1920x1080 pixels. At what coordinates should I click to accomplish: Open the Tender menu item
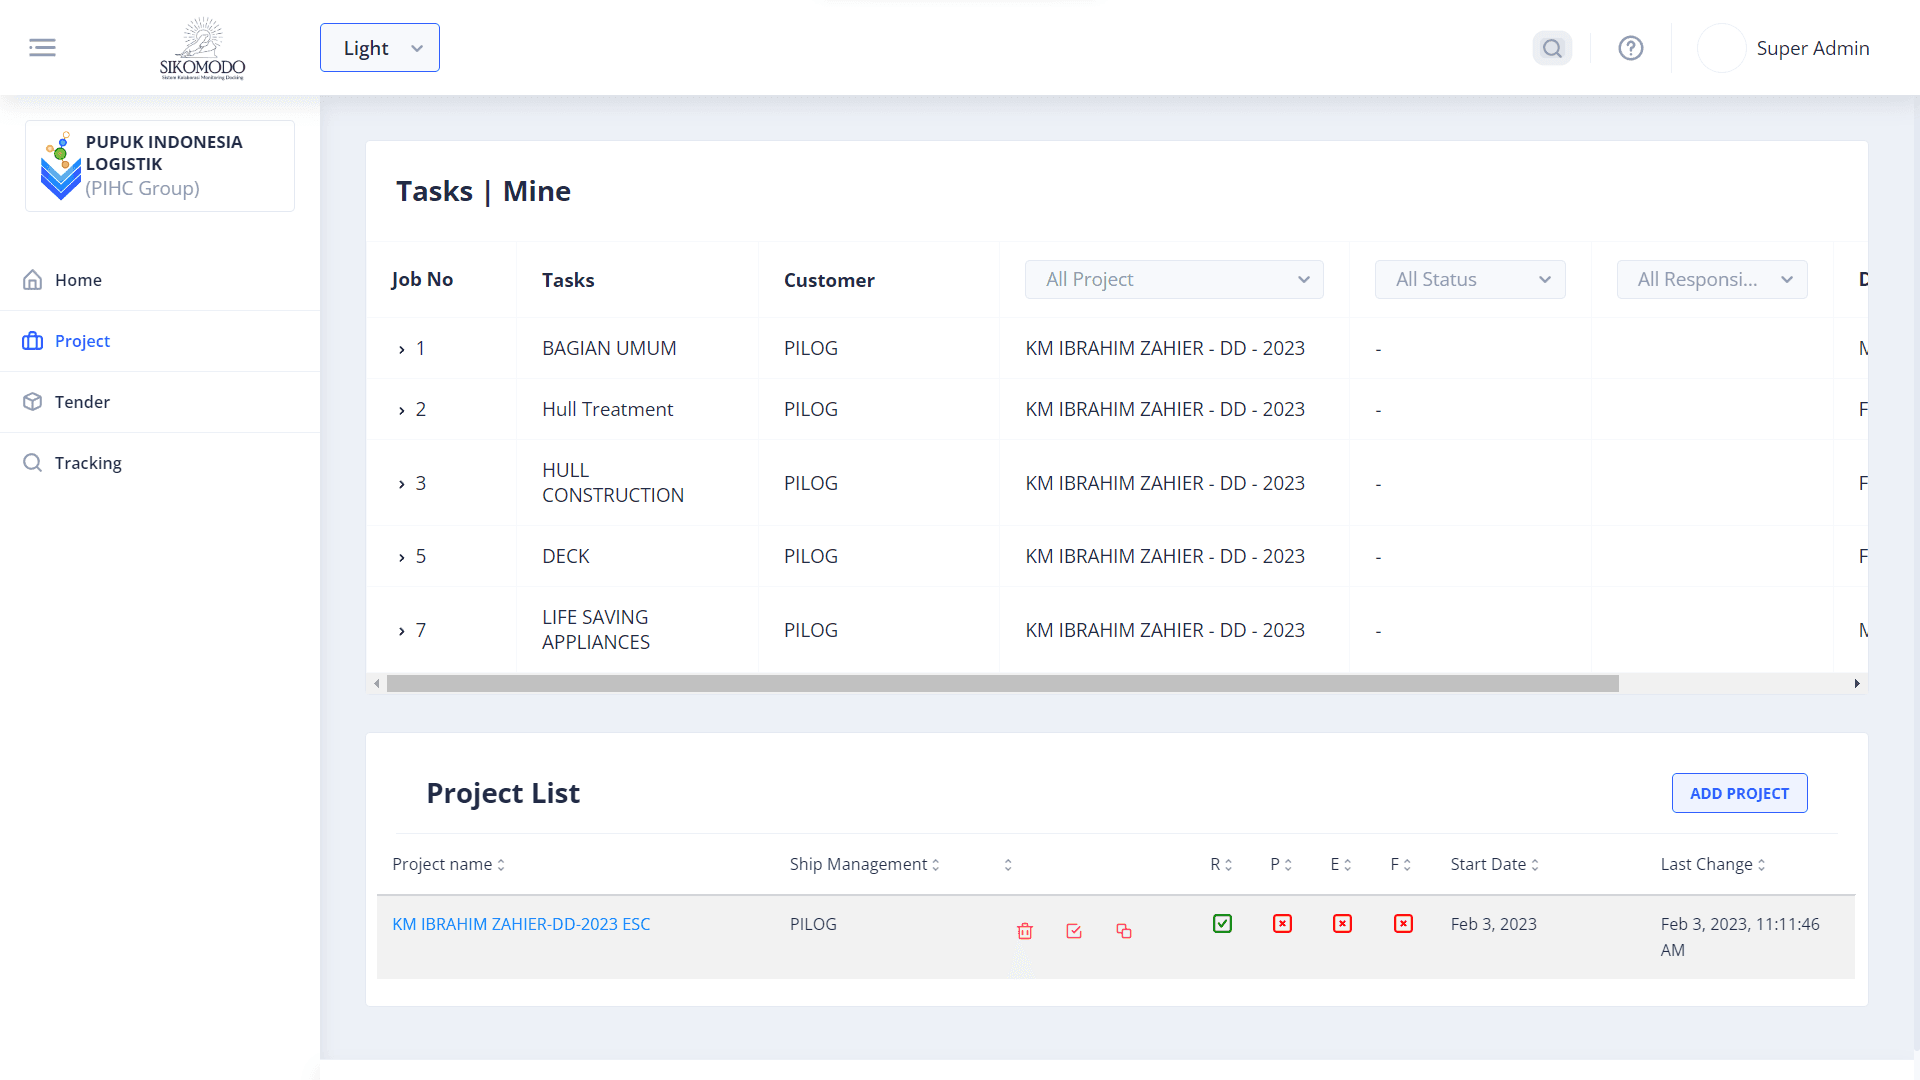82,402
